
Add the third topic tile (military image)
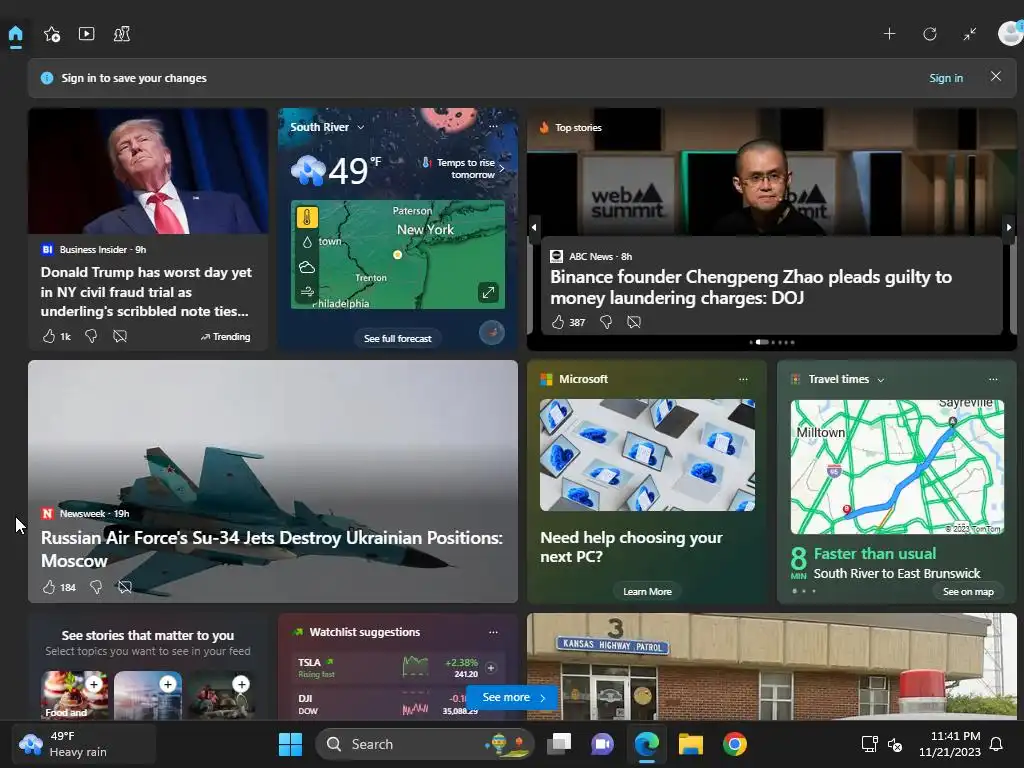click(x=242, y=684)
